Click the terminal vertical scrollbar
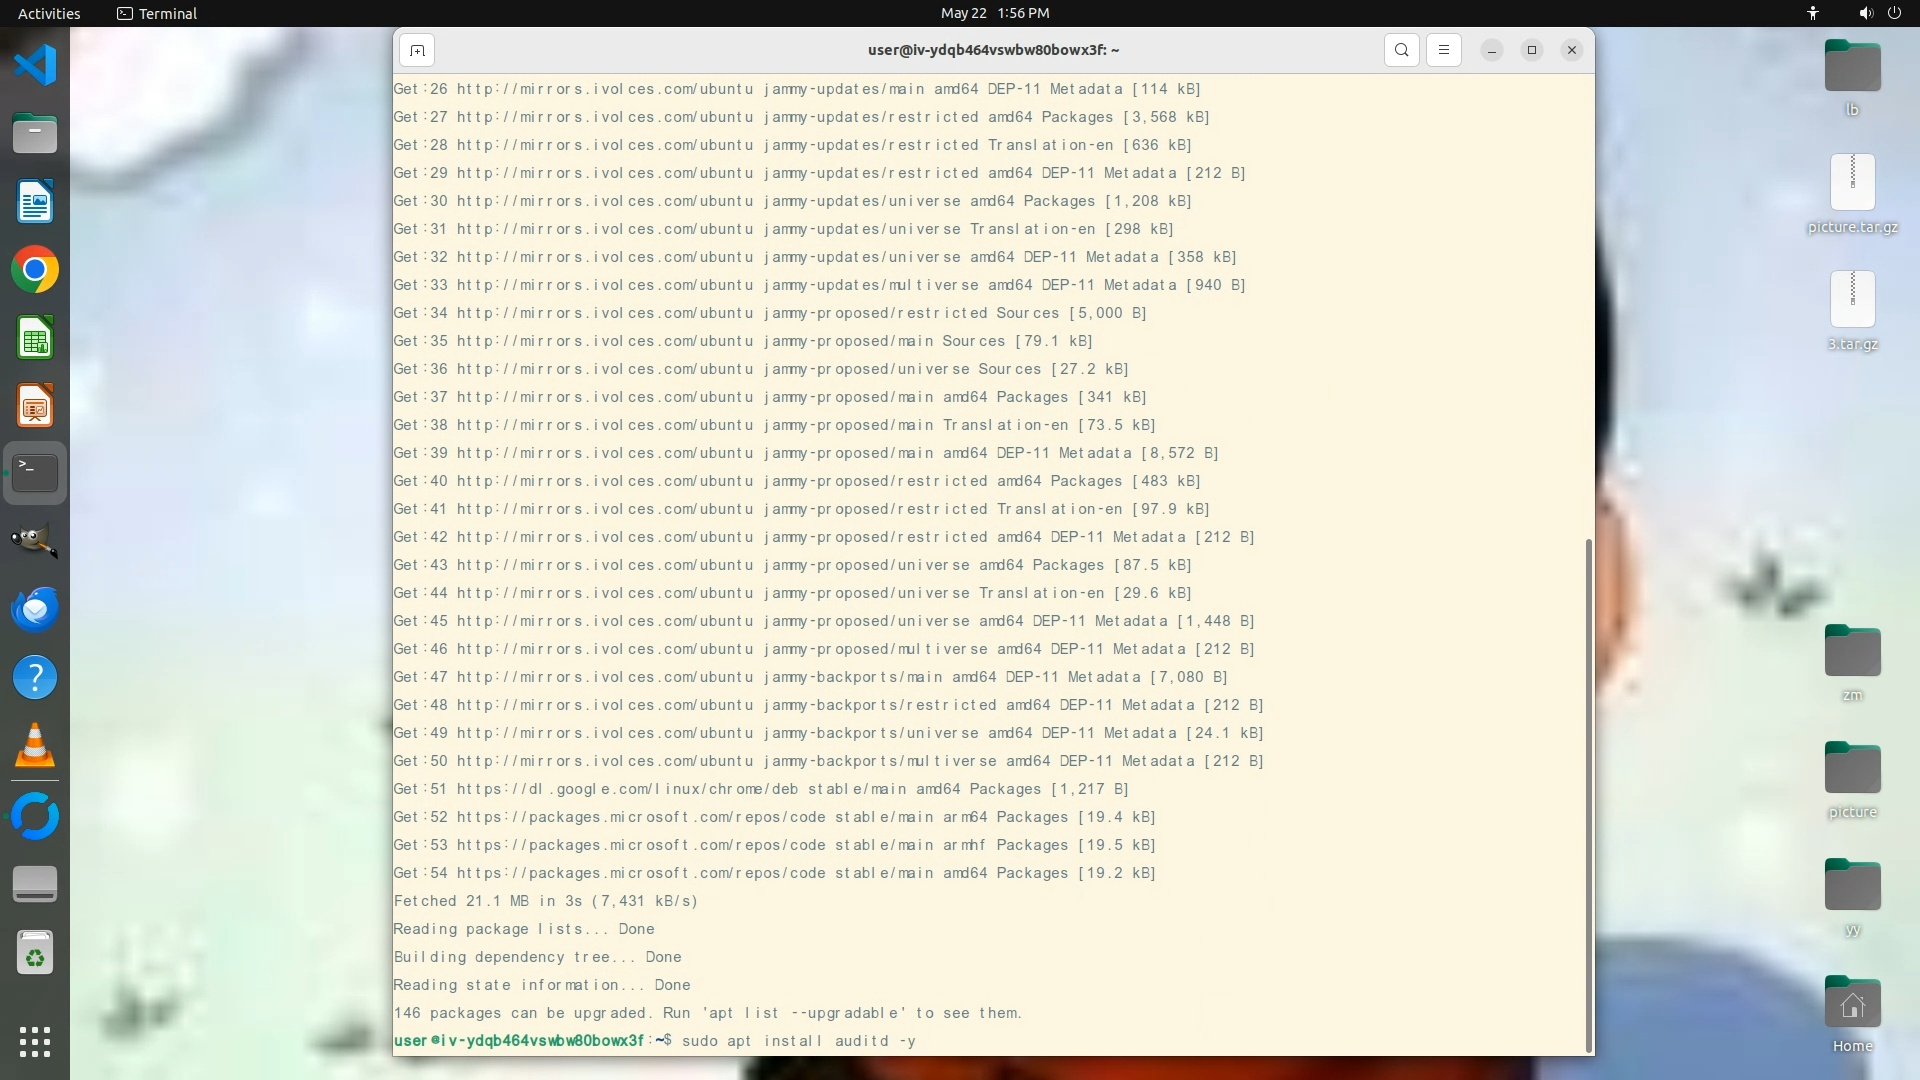 click(1588, 795)
